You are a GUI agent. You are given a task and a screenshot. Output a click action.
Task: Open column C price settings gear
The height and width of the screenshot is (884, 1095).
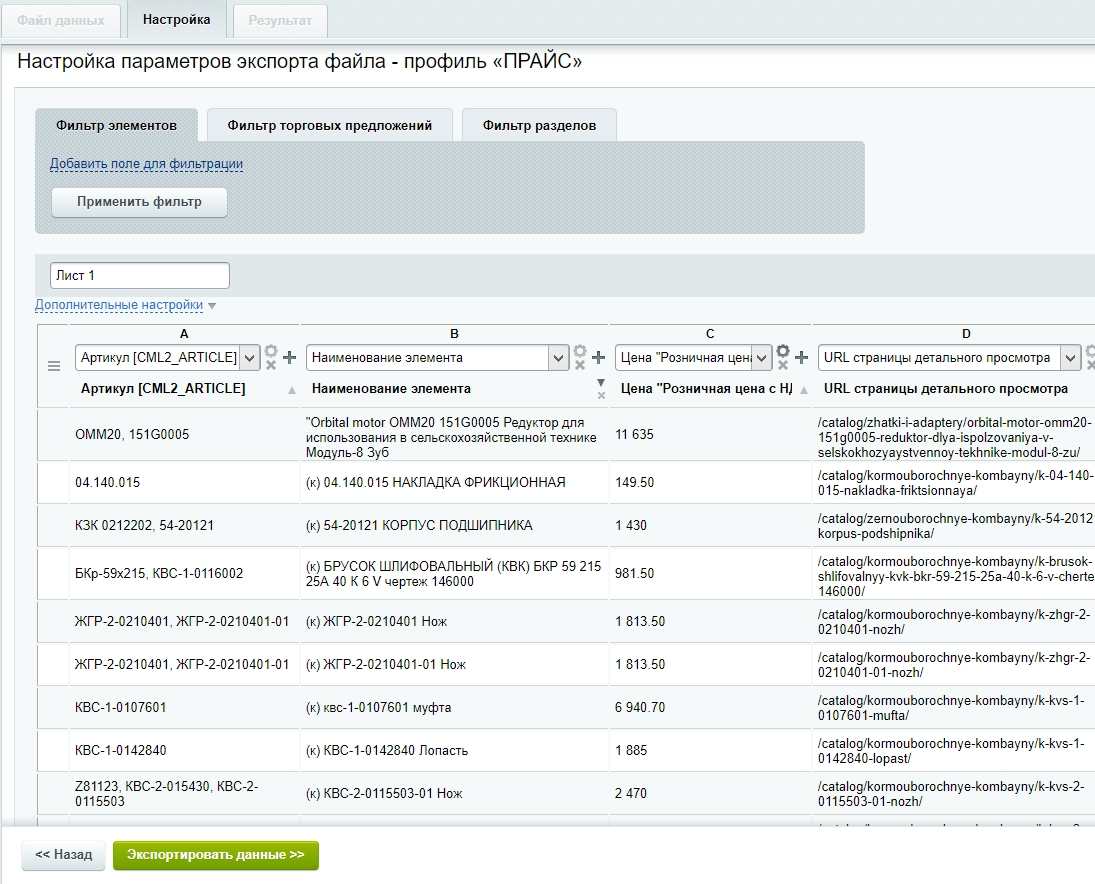783,351
